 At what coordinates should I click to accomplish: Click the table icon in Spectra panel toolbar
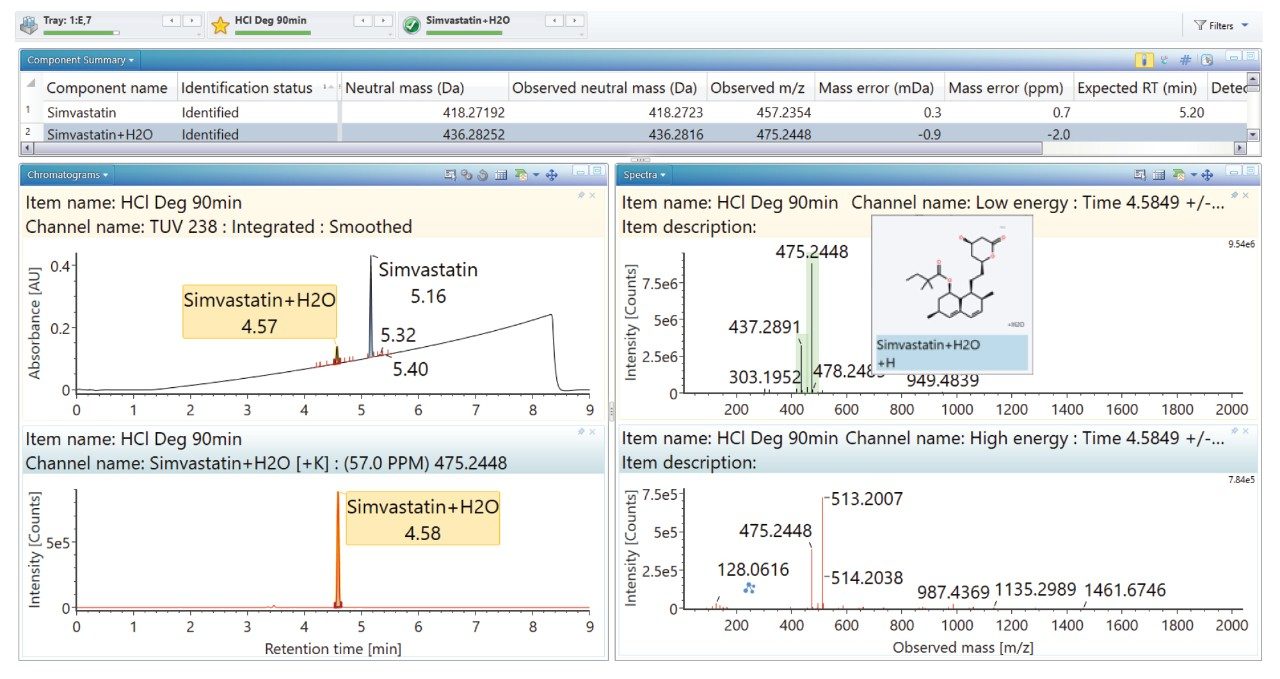[1159, 175]
